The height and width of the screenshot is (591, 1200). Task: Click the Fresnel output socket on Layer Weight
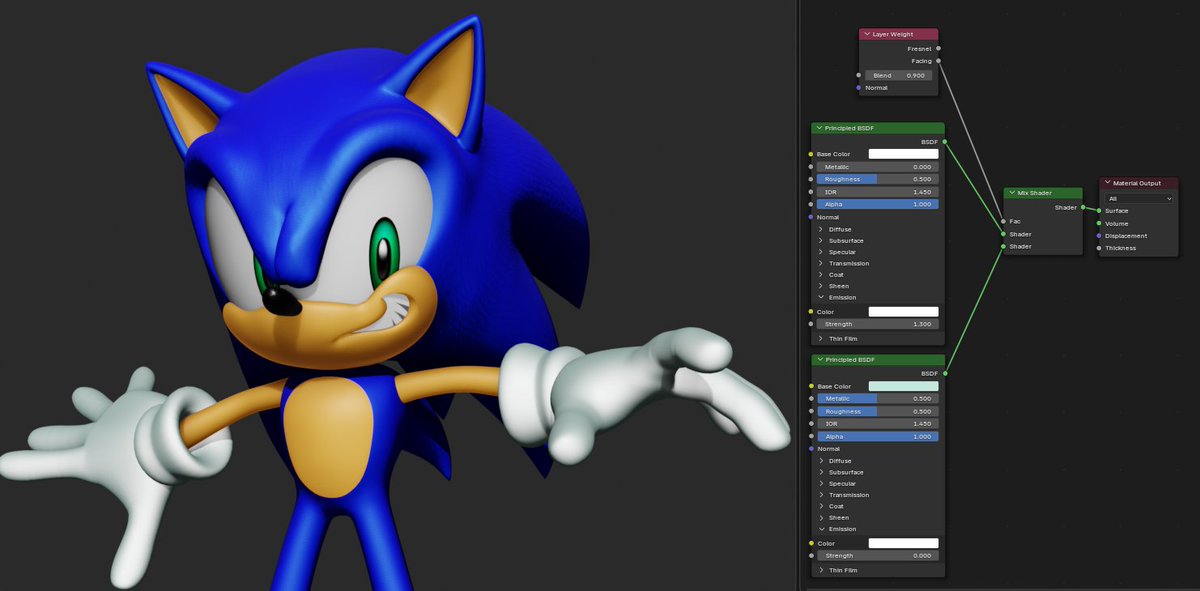[x=938, y=48]
